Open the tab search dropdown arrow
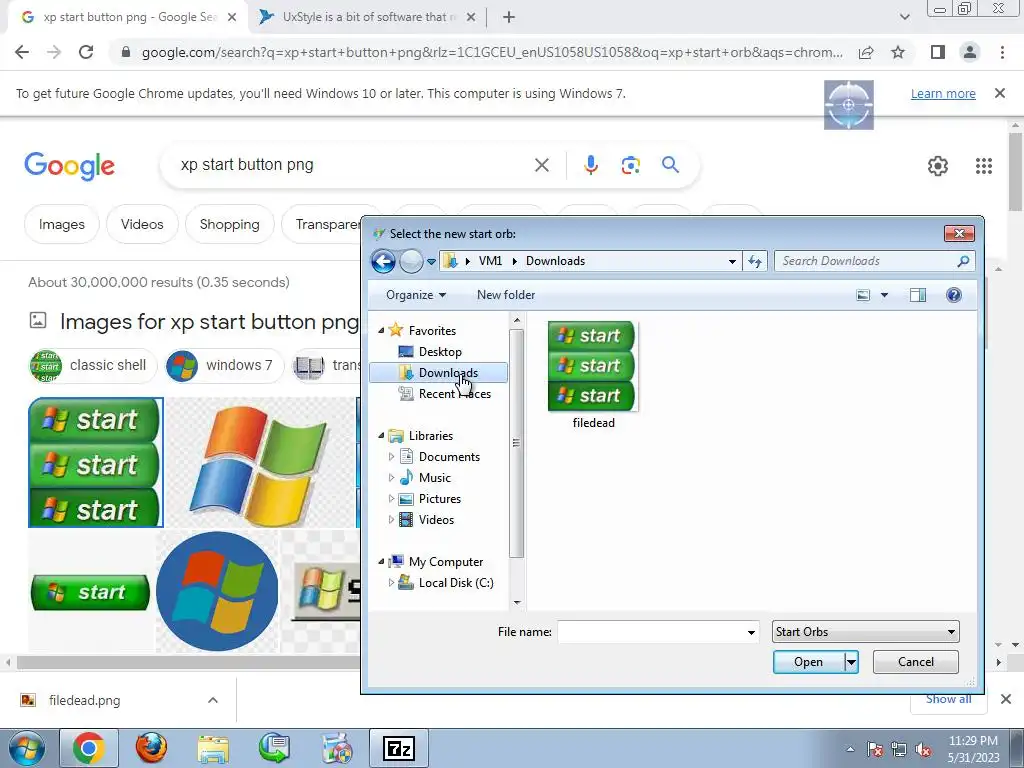 pyautogui.click(x=904, y=17)
